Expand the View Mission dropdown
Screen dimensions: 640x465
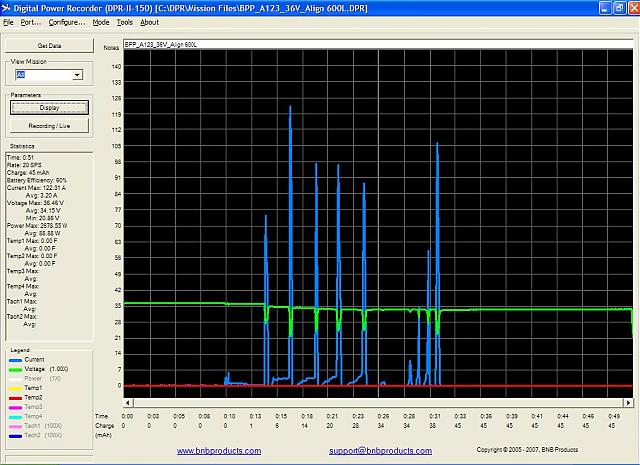coord(77,75)
